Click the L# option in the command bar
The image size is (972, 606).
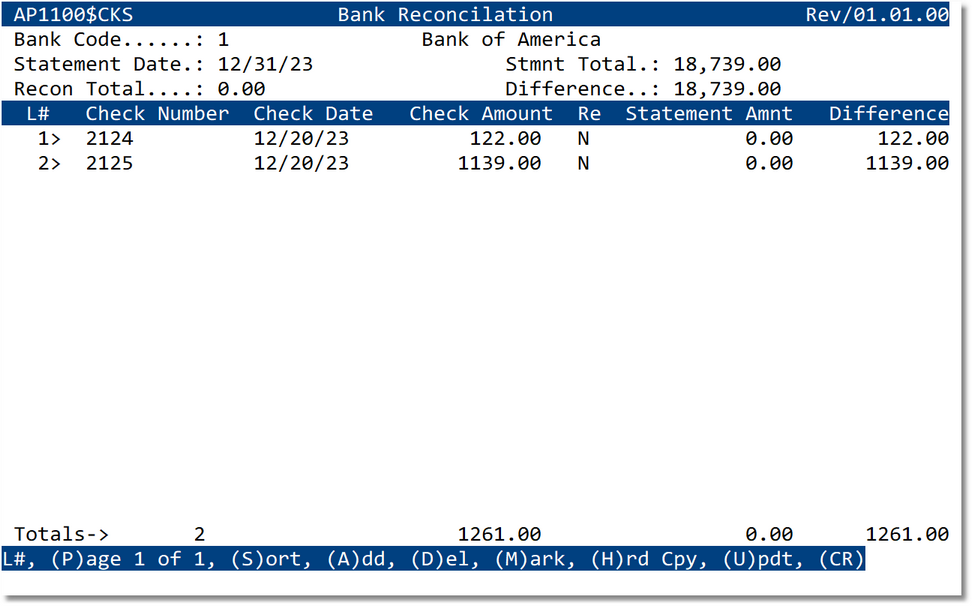click(x=15, y=559)
